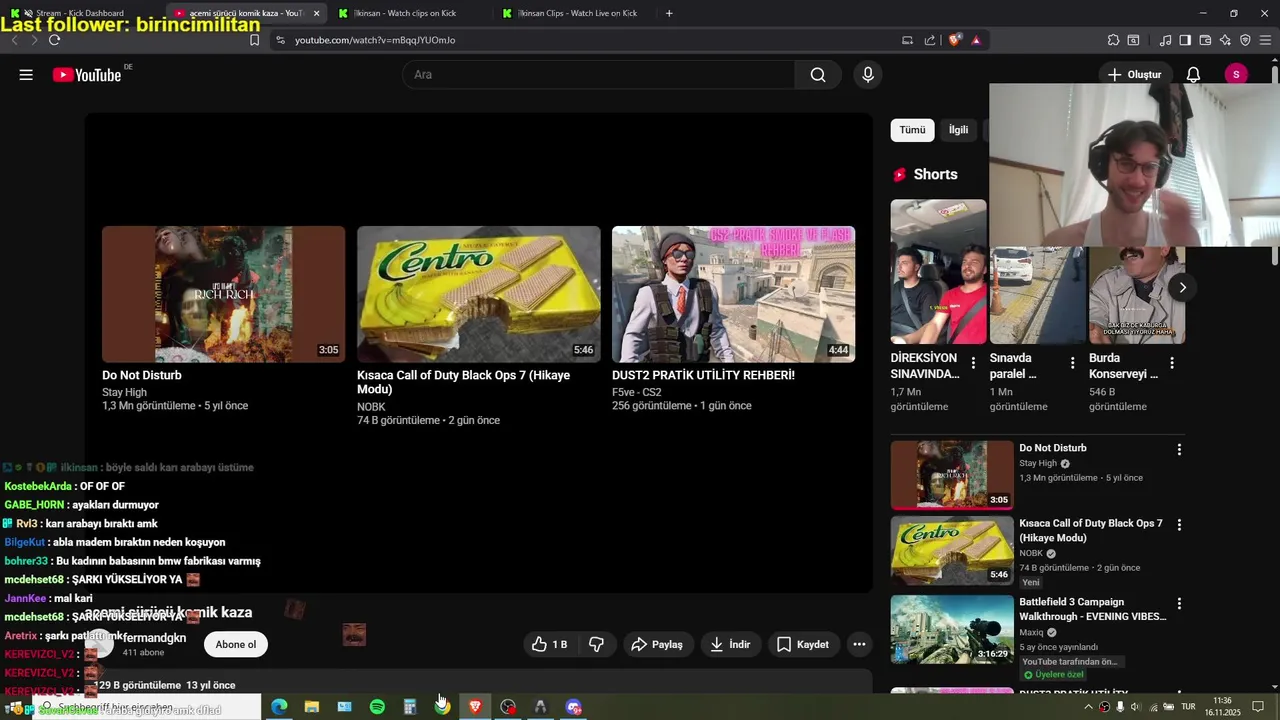Open Discord from the taskbar
The height and width of the screenshot is (720, 1280).
(x=574, y=707)
